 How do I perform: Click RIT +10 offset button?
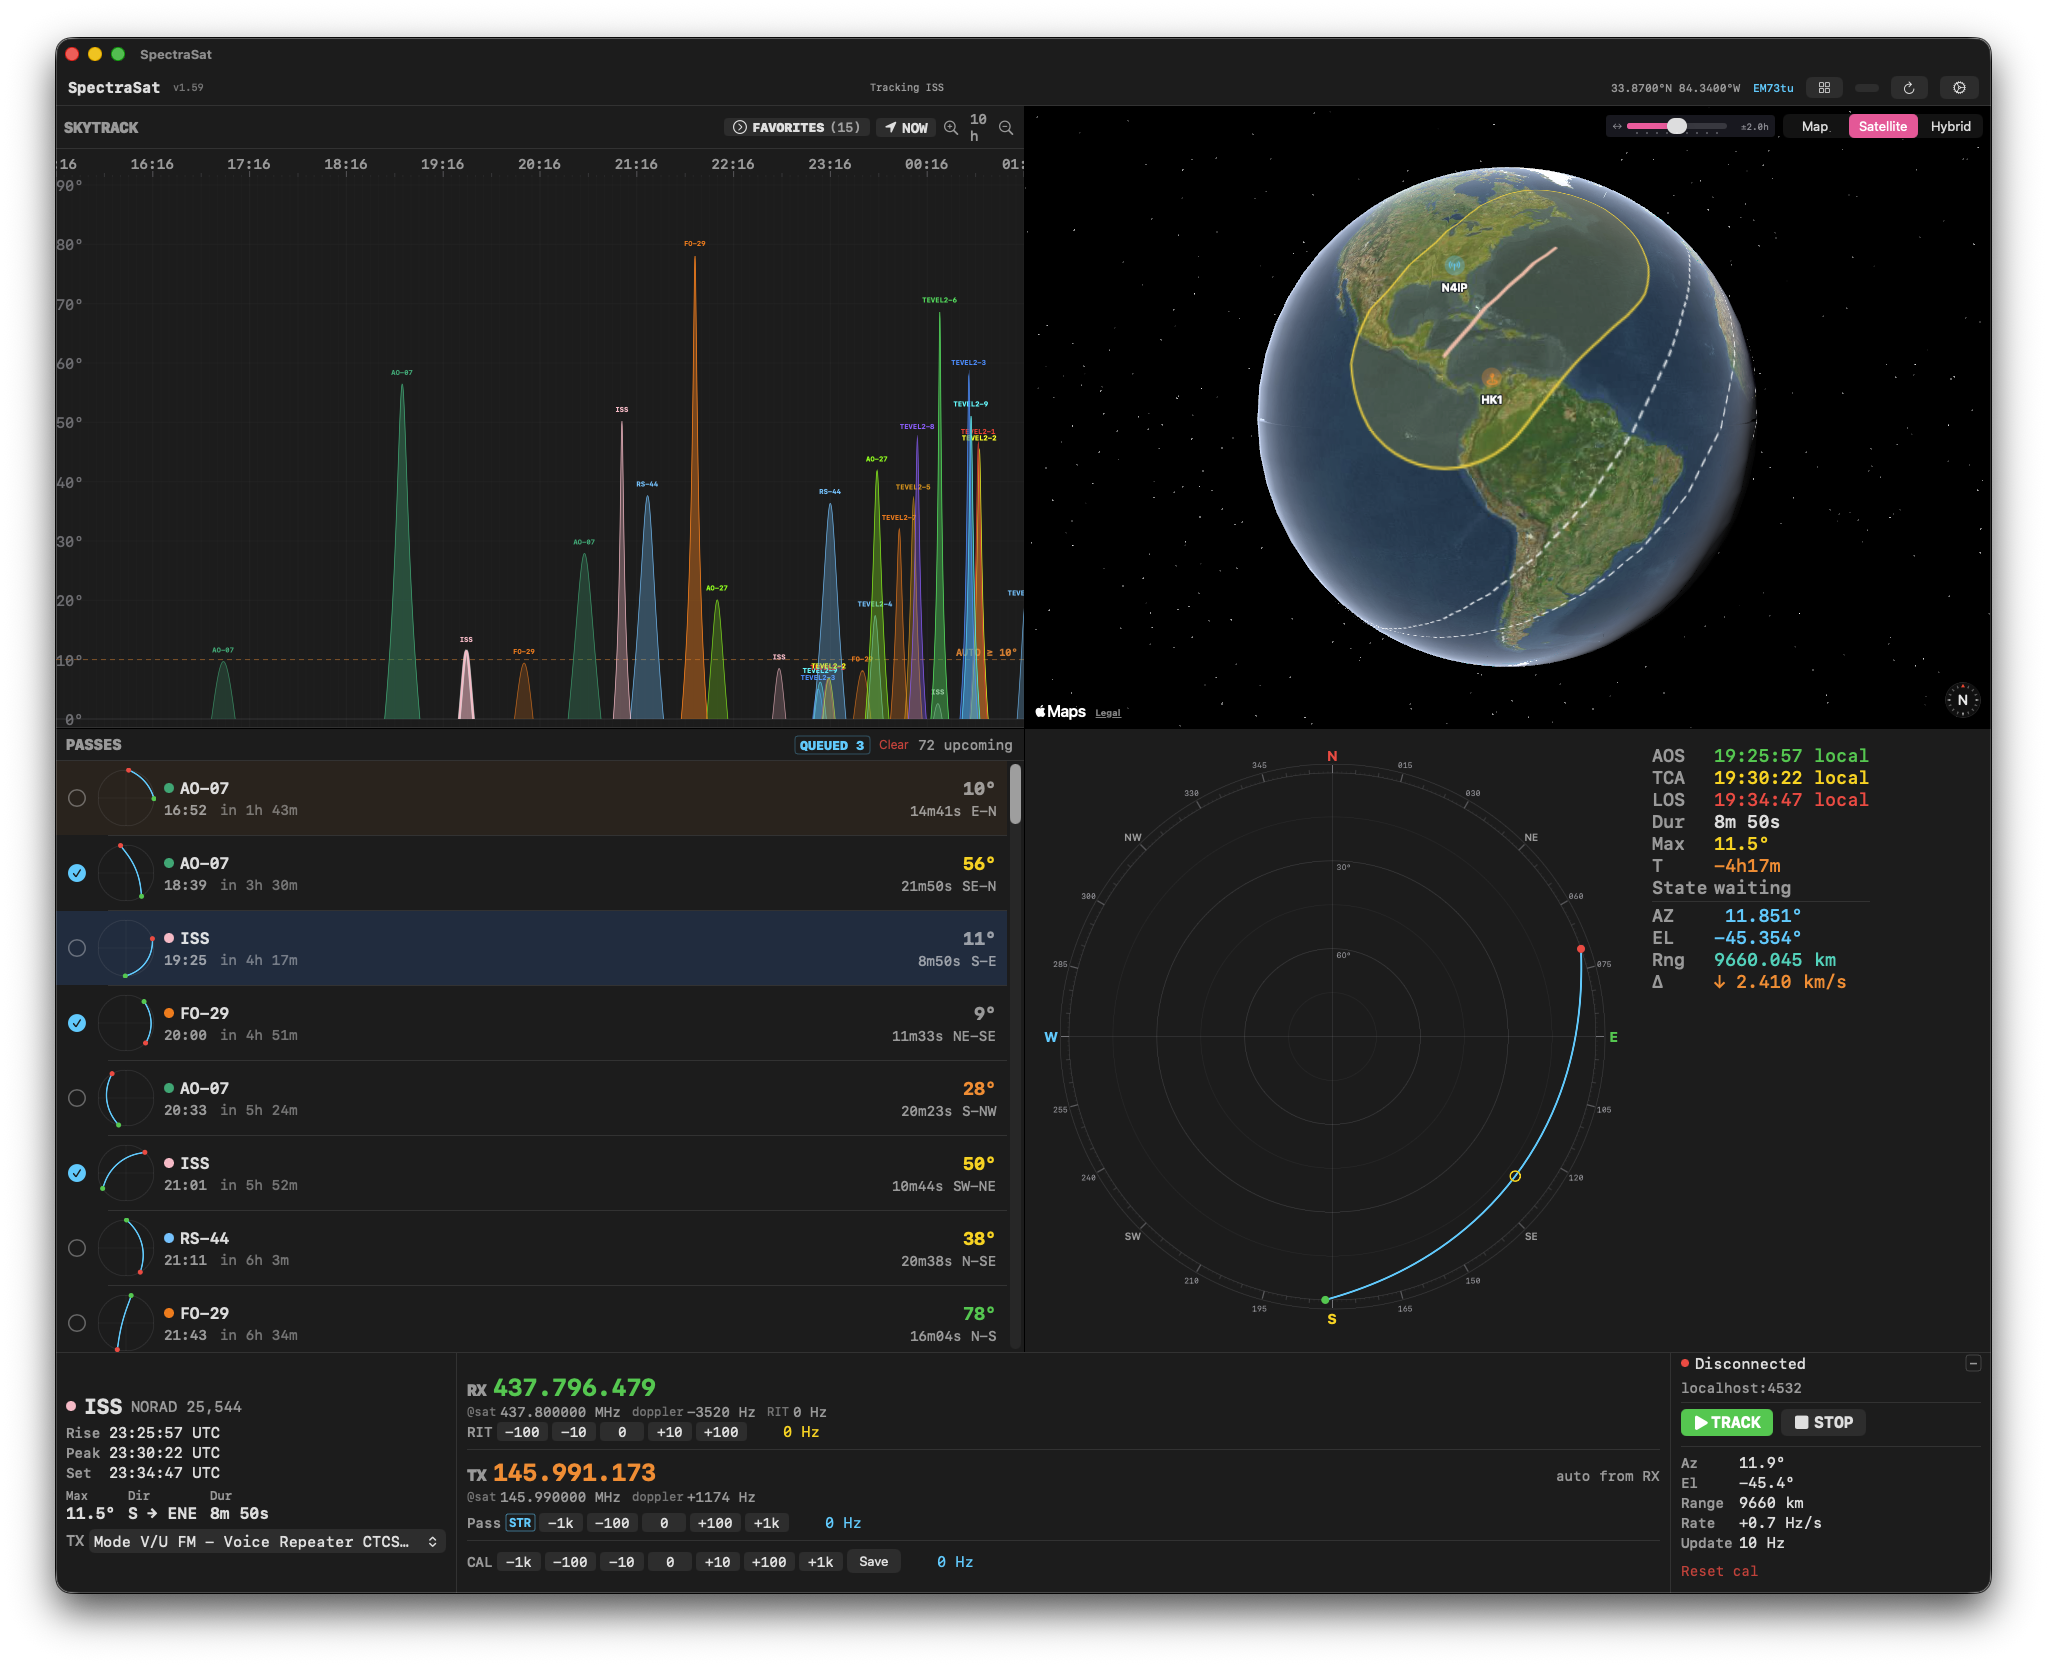669,1433
